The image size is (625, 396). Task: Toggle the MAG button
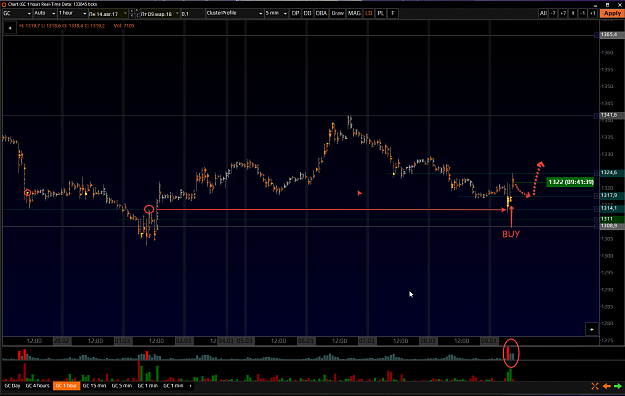point(354,13)
